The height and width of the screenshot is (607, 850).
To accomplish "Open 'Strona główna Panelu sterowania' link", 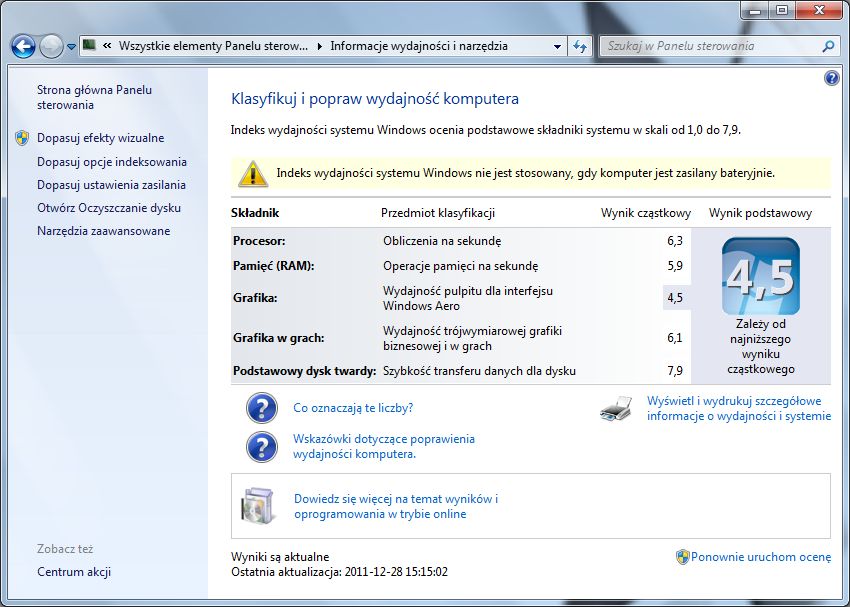I will [x=94, y=98].
